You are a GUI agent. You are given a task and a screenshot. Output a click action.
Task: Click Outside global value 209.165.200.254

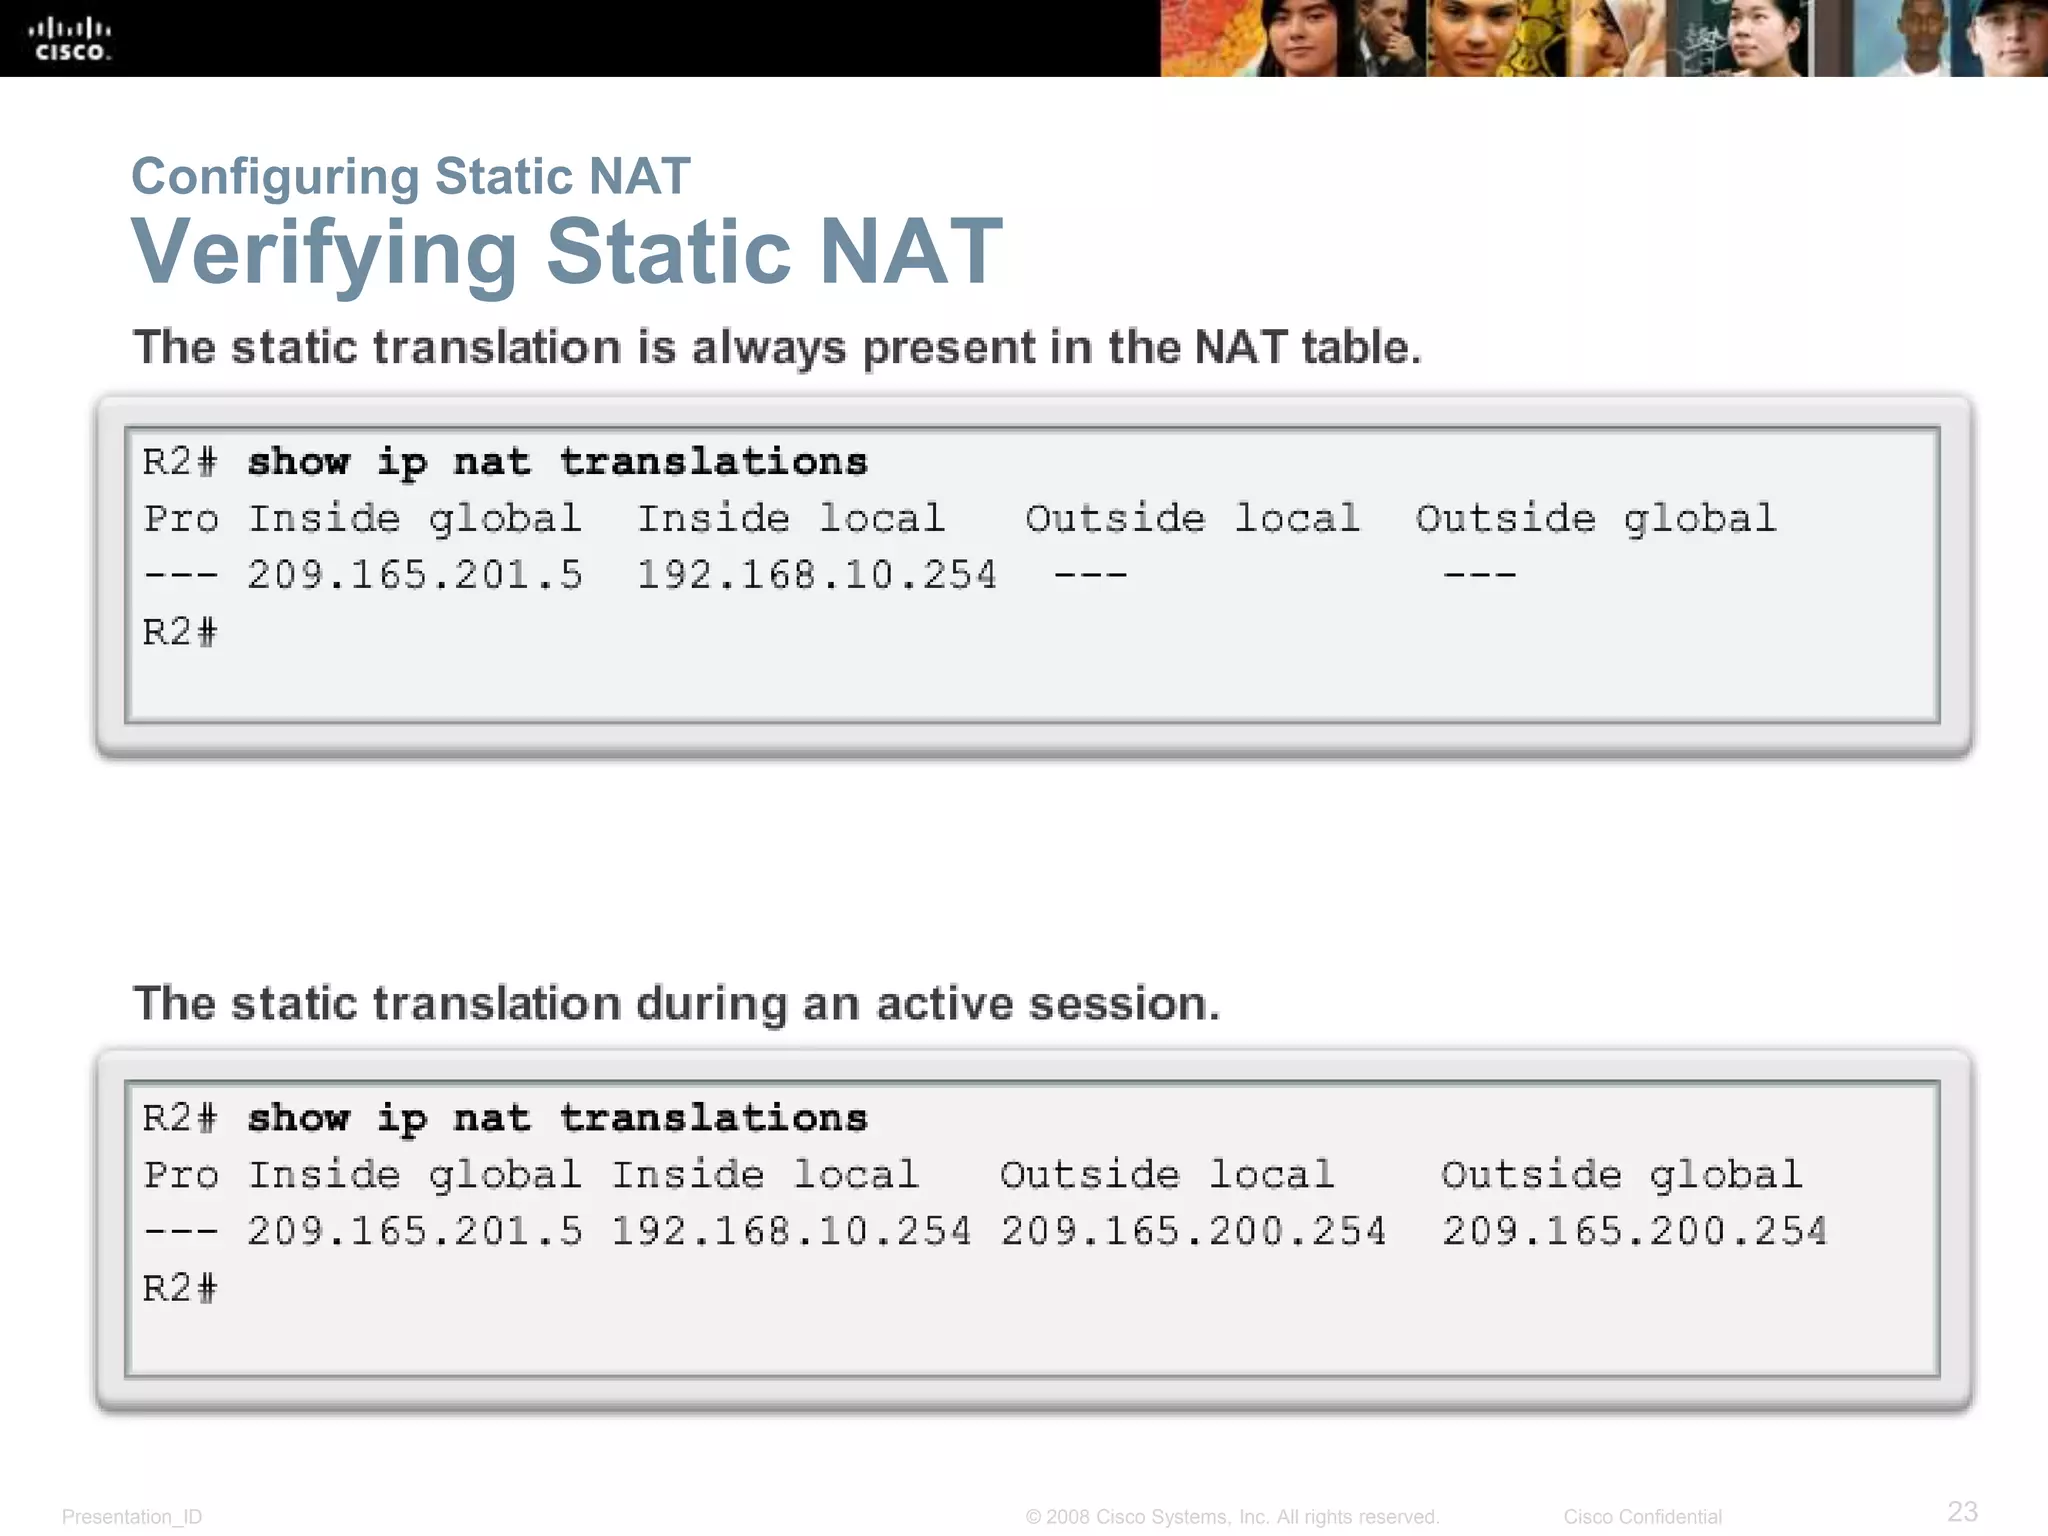coord(1634,1231)
